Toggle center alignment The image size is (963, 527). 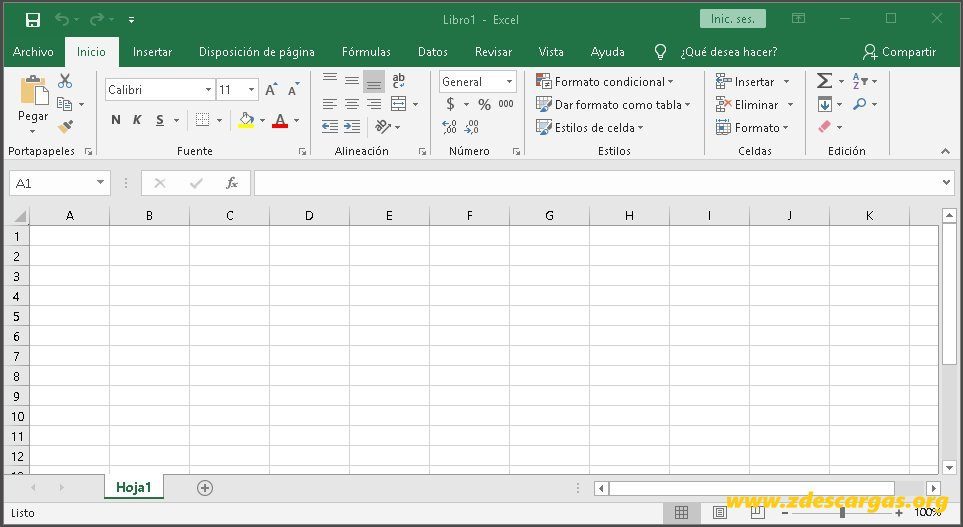(x=352, y=104)
